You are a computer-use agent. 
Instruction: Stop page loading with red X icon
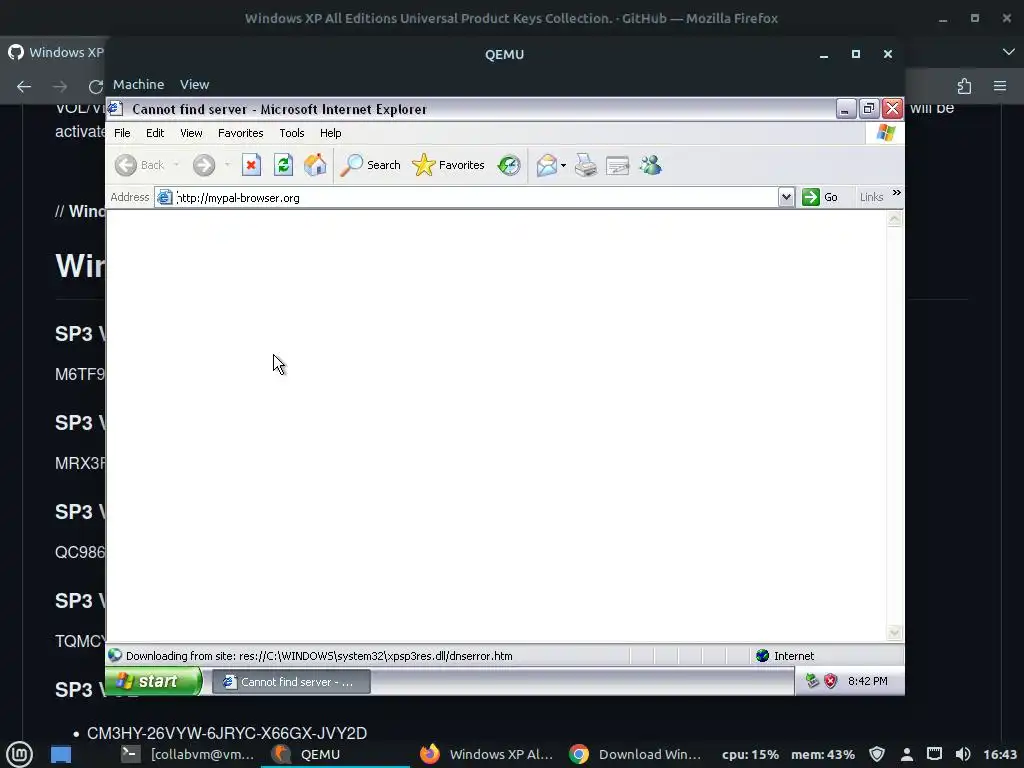[x=251, y=165]
